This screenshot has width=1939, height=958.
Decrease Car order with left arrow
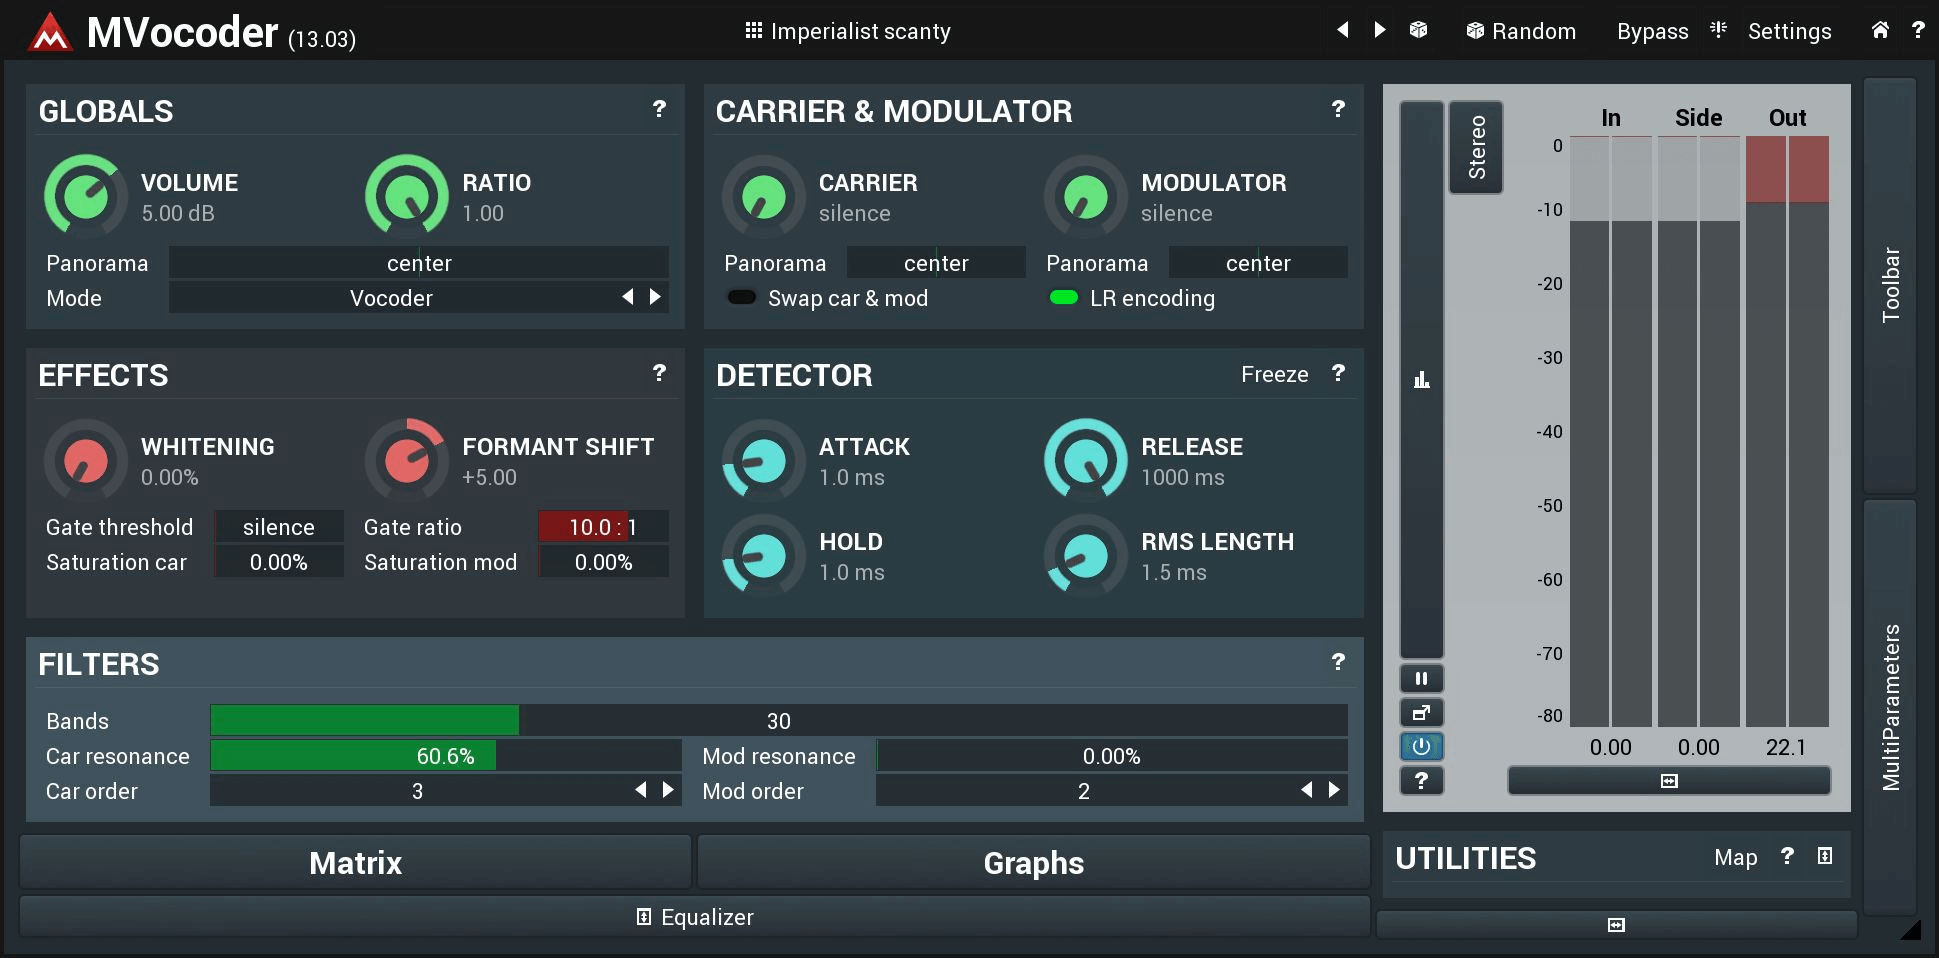pos(641,790)
